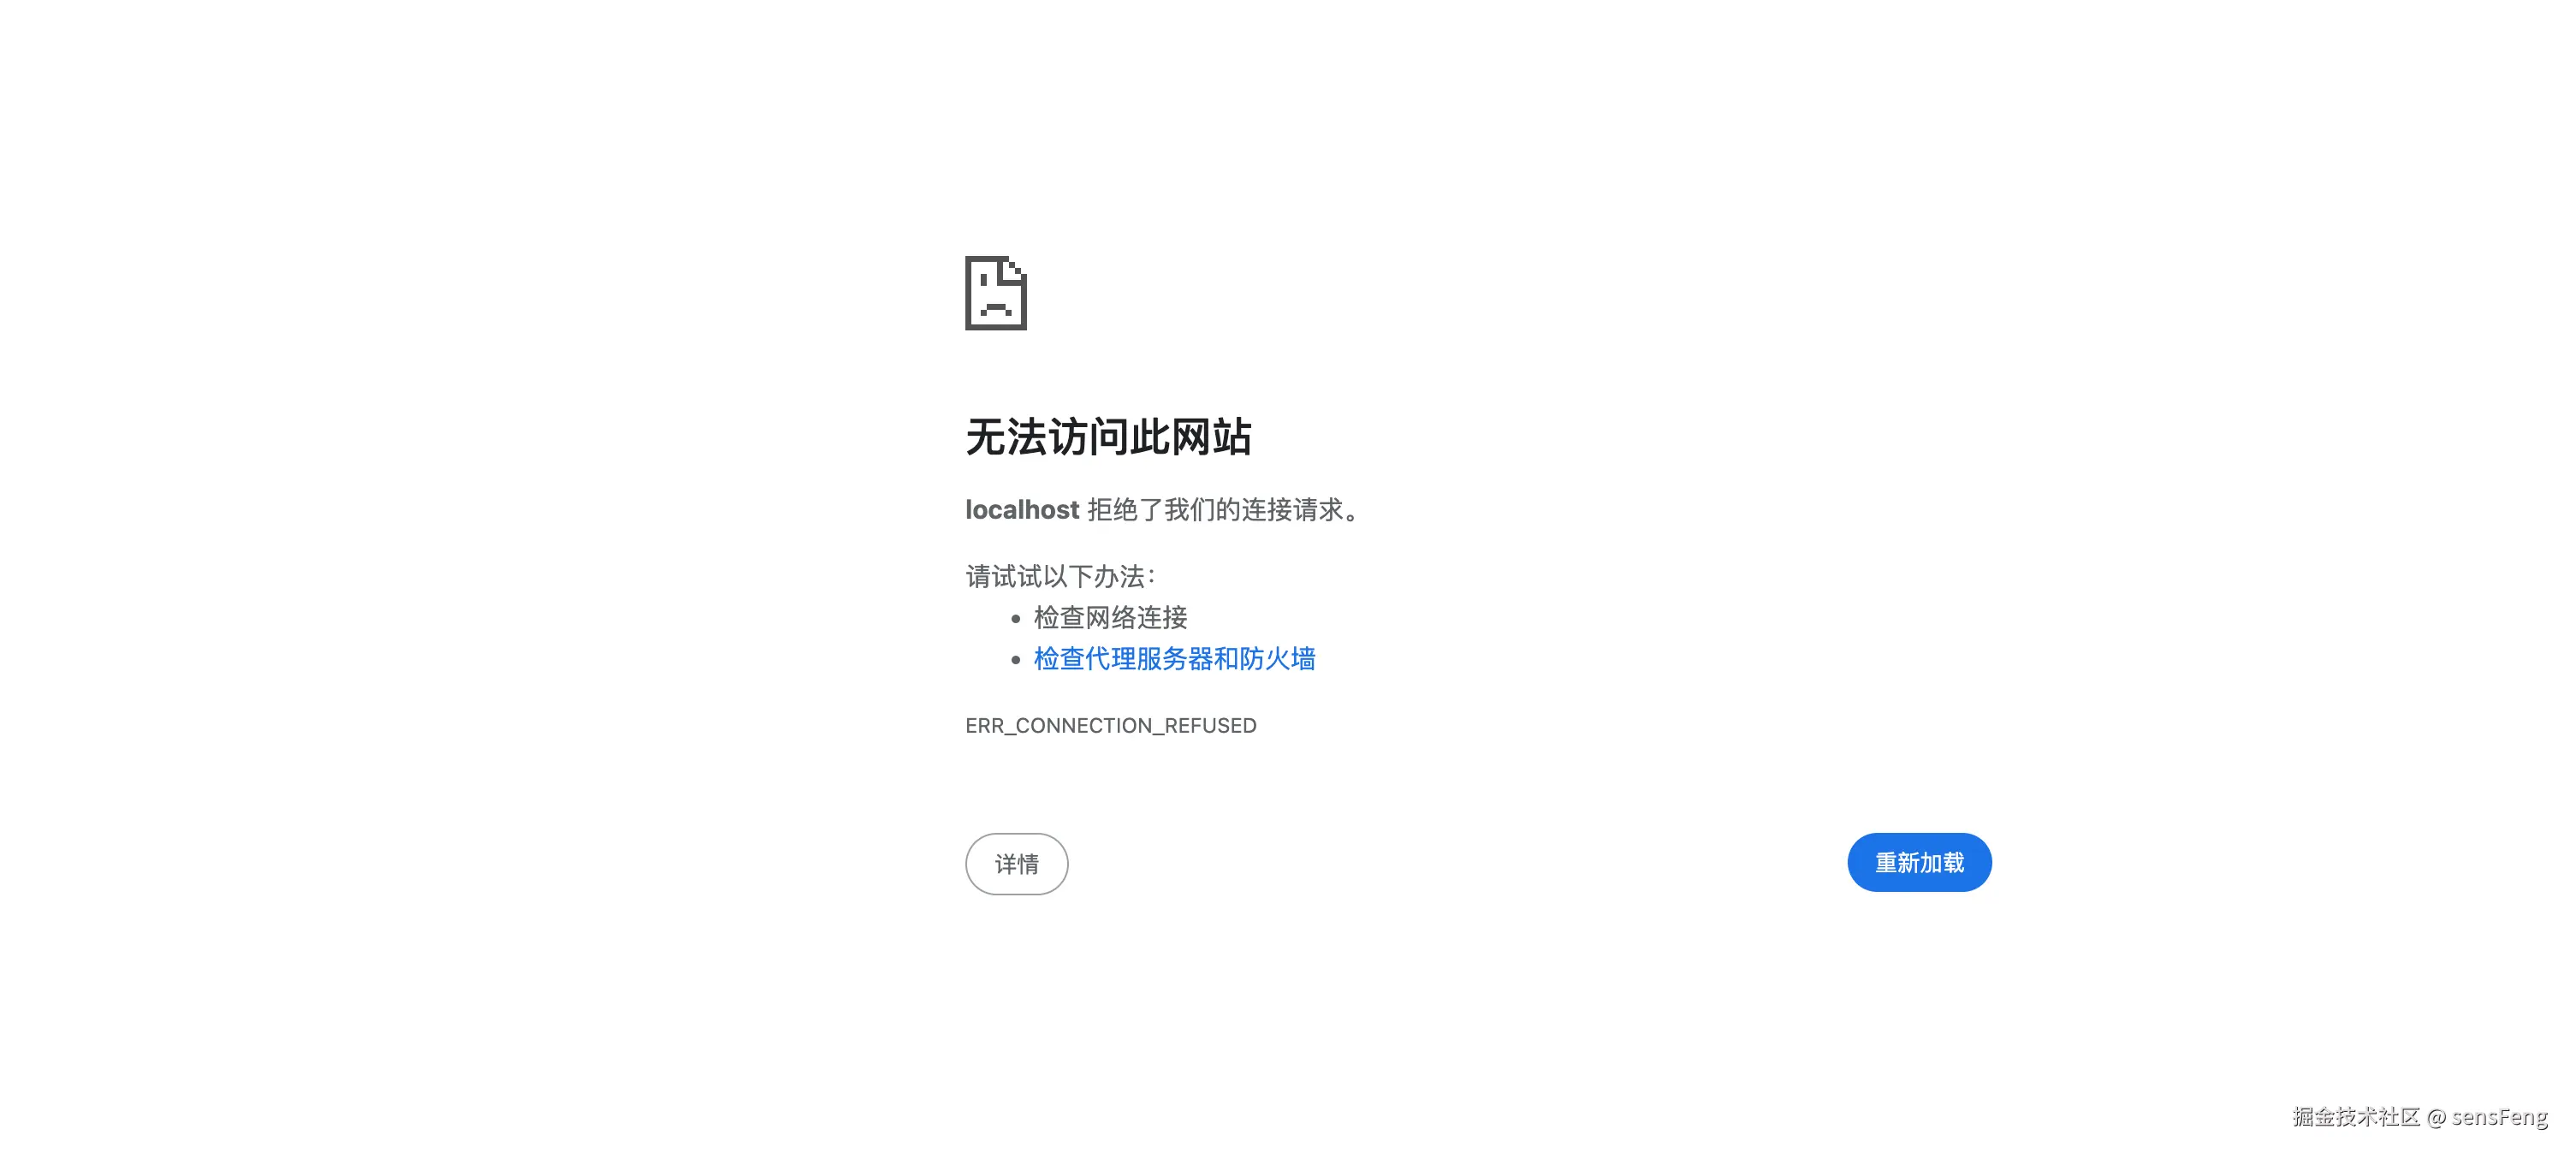Open the 详情 details button
The height and width of the screenshot is (1159, 2576).
1016,864
